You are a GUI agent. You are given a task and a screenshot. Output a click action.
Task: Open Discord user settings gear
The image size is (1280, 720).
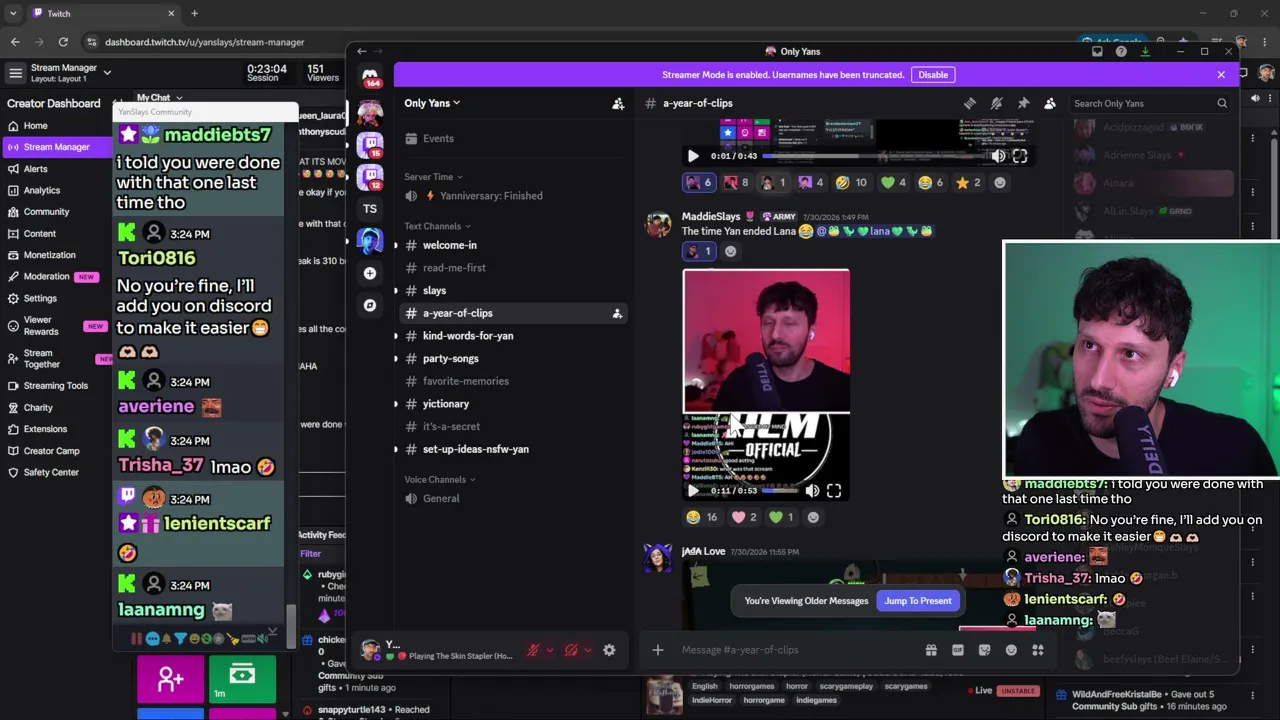coord(609,650)
